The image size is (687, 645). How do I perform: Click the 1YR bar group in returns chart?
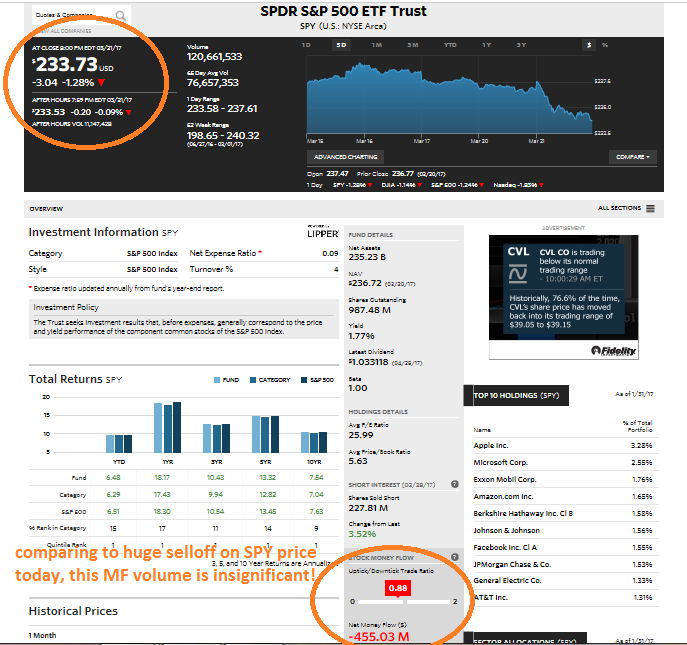click(167, 427)
